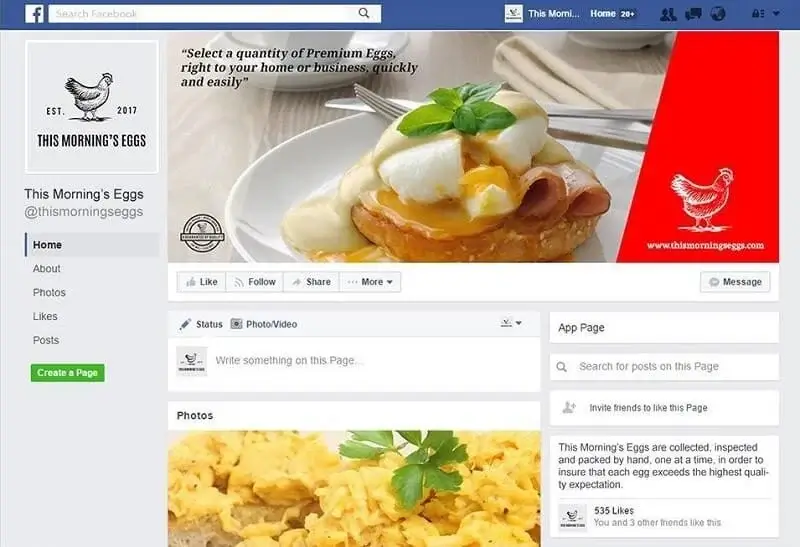Image resolution: width=800 pixels, height=547 pixels.
Task: Click the privacy shortcuts lock icon
Action: point(758,14)
